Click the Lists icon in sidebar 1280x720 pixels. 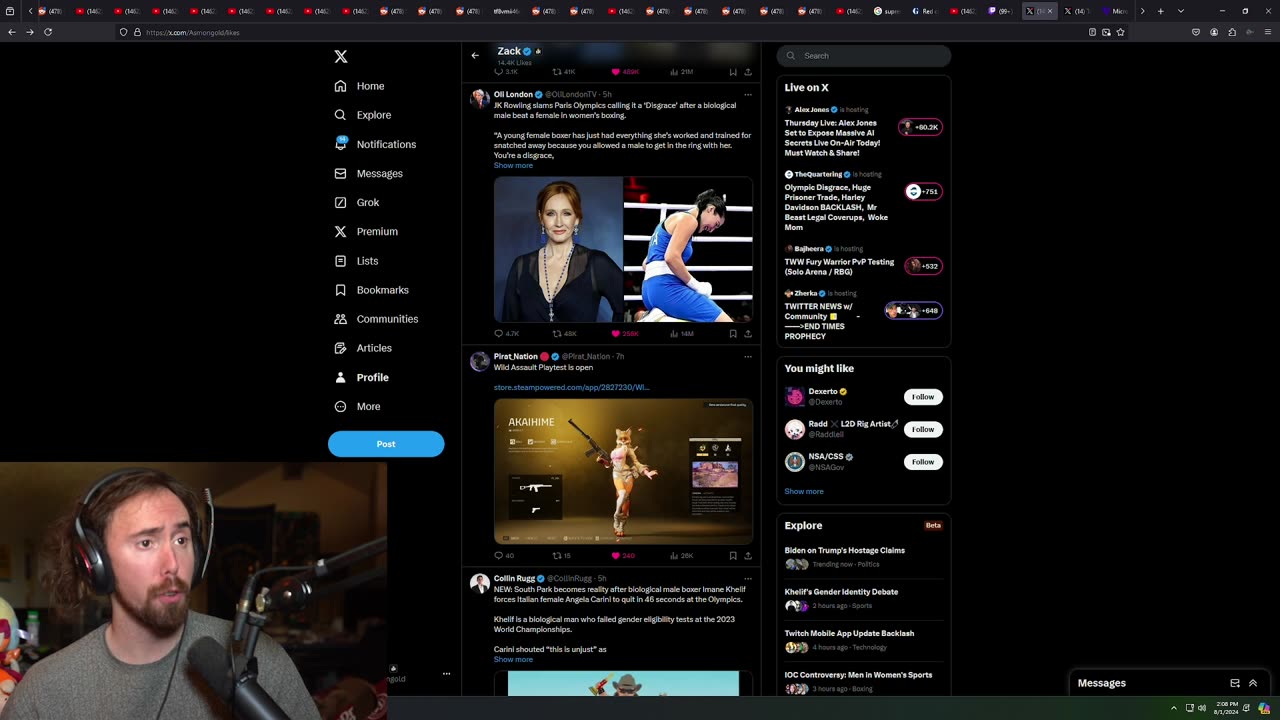[x=340, y=261]
